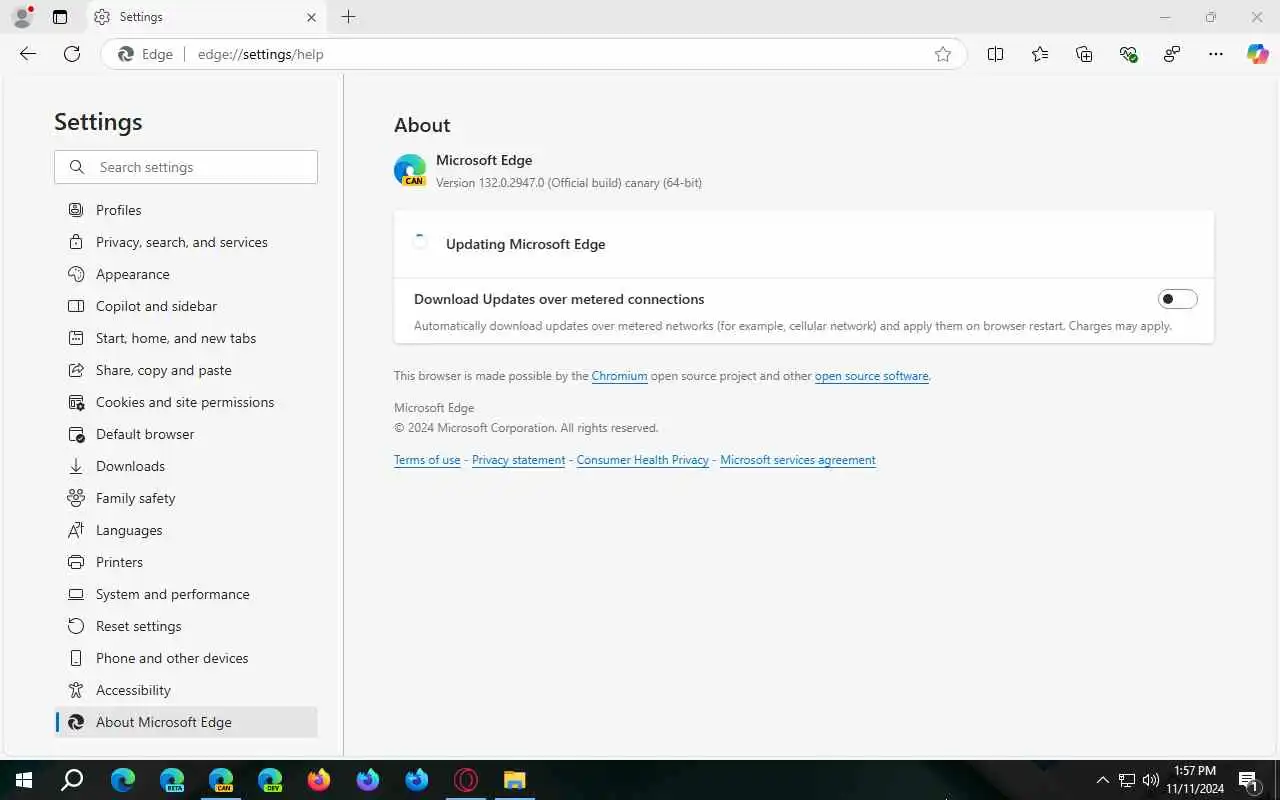The image size is (1280, 800).
Task: Open the profile avatar icon
Action: coord(22,17)
